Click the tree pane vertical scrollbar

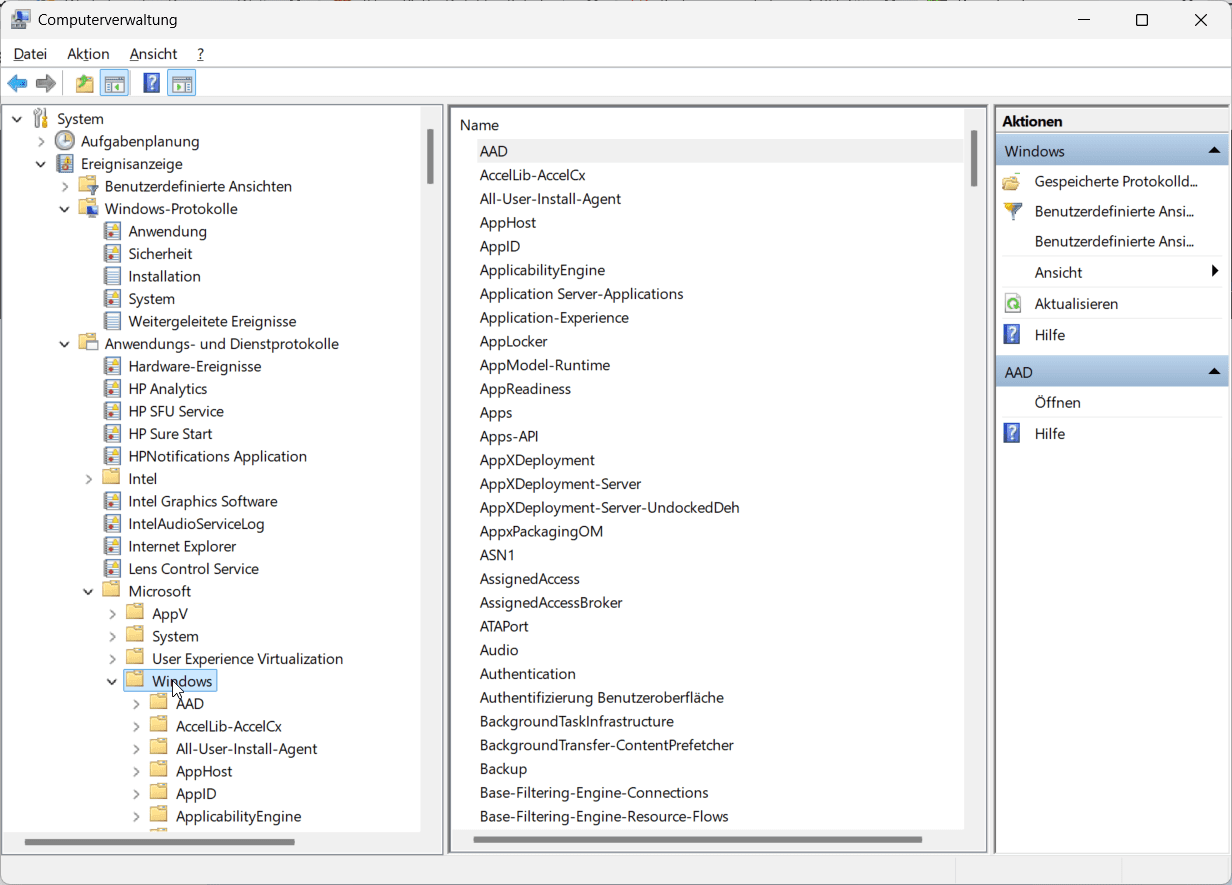[430, 156]
